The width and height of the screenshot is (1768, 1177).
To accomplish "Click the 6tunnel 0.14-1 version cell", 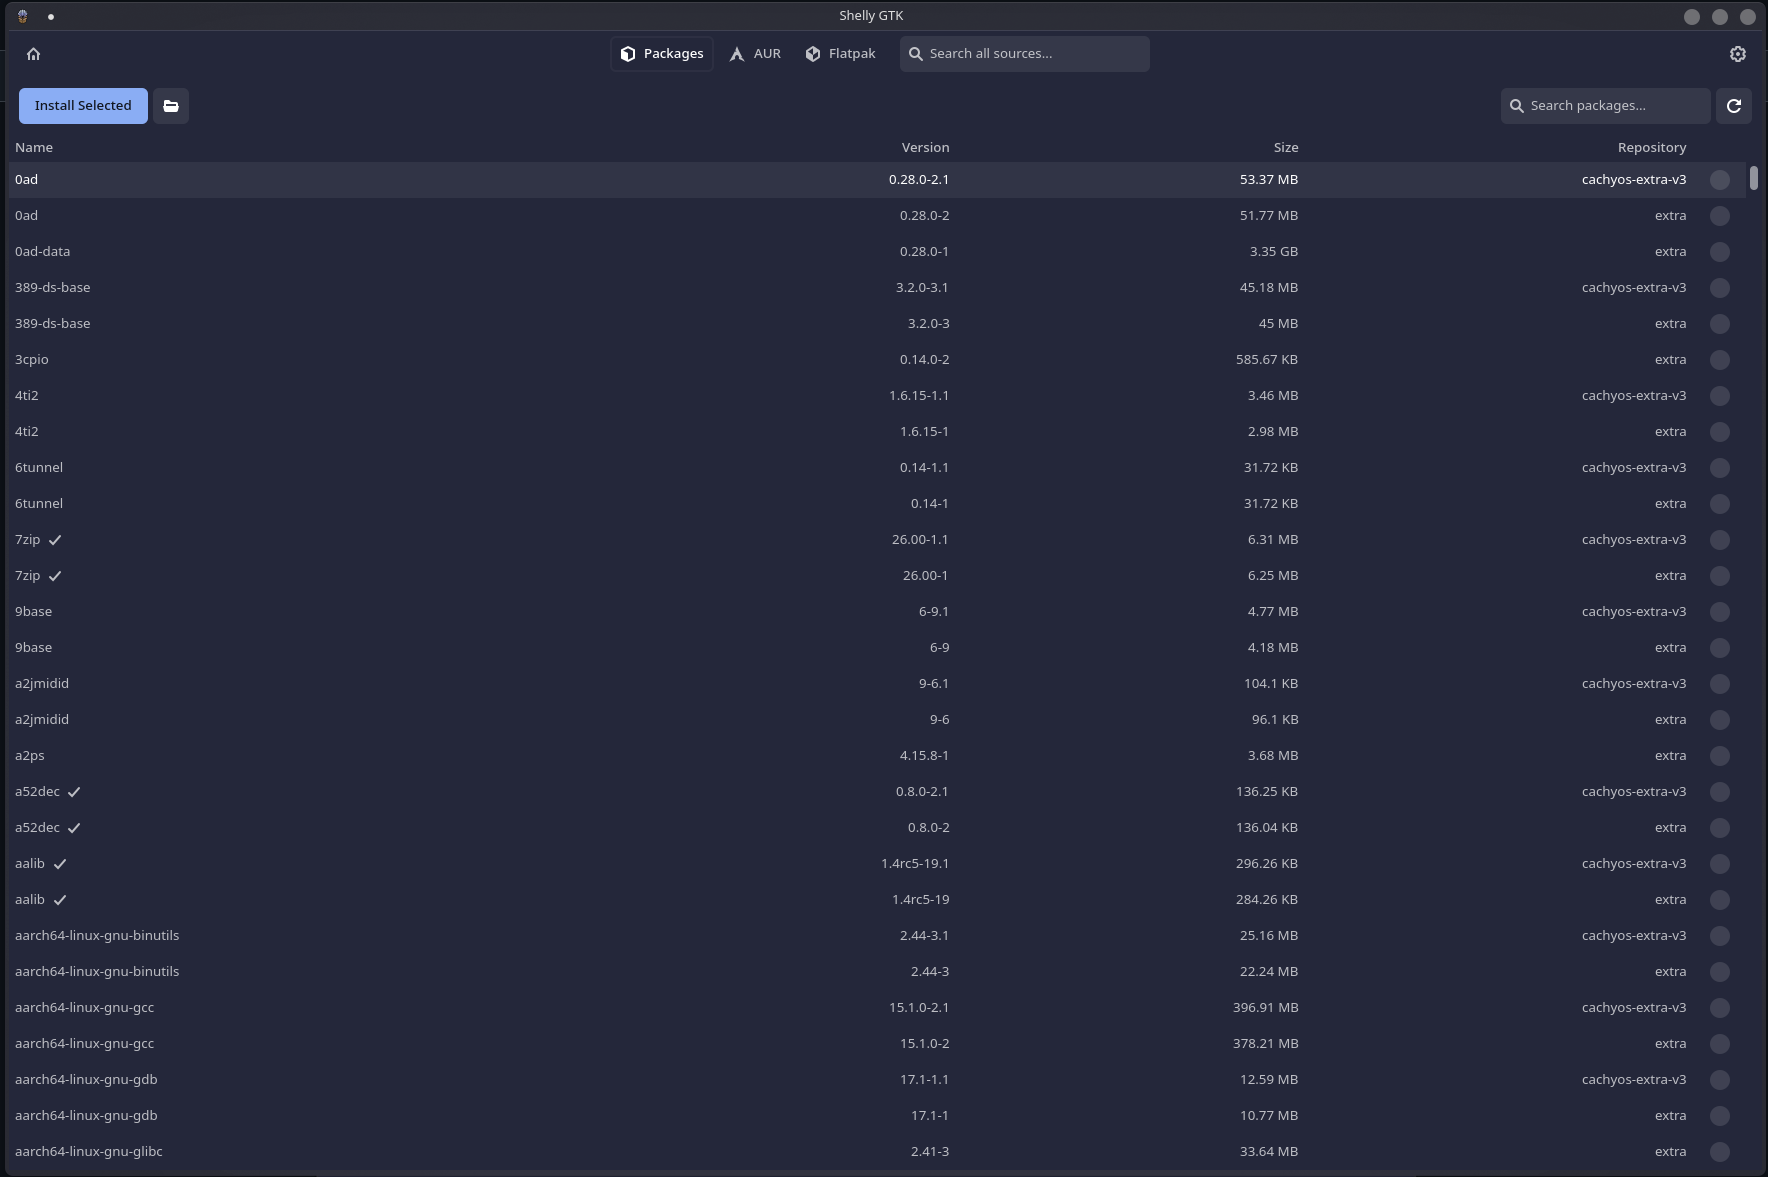I will (930, 504).
